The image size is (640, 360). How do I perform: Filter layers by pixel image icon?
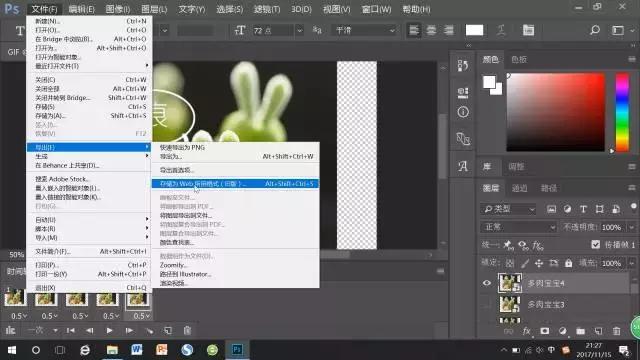tap(551, 209)
